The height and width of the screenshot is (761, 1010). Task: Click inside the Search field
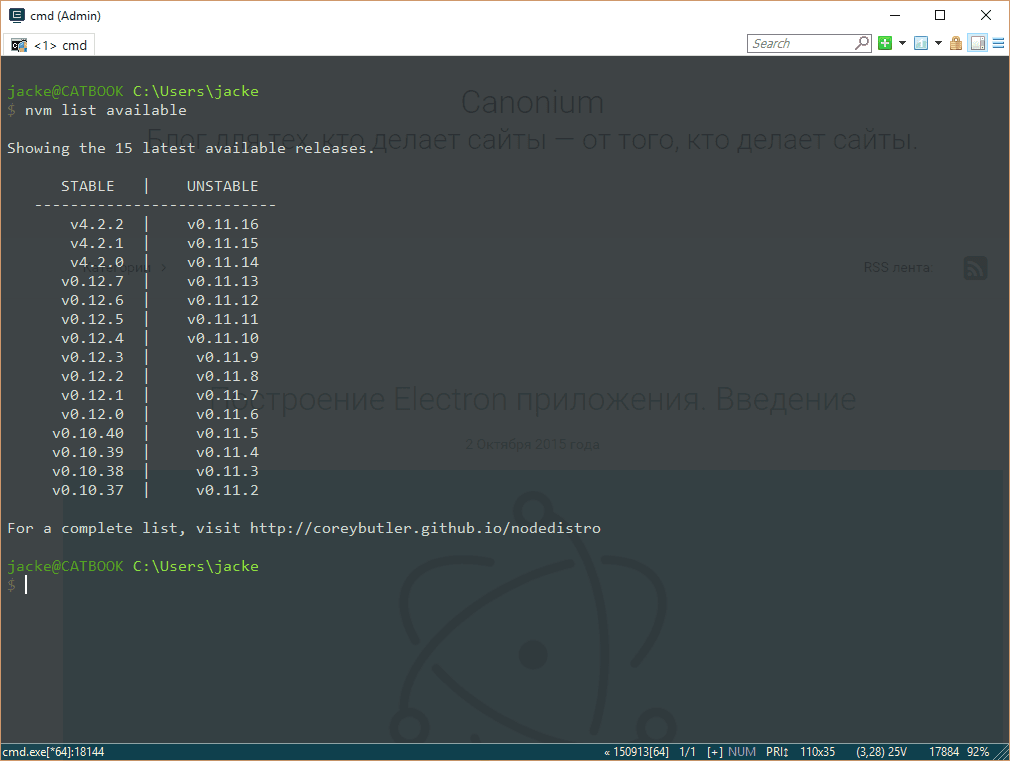point(800,44)
